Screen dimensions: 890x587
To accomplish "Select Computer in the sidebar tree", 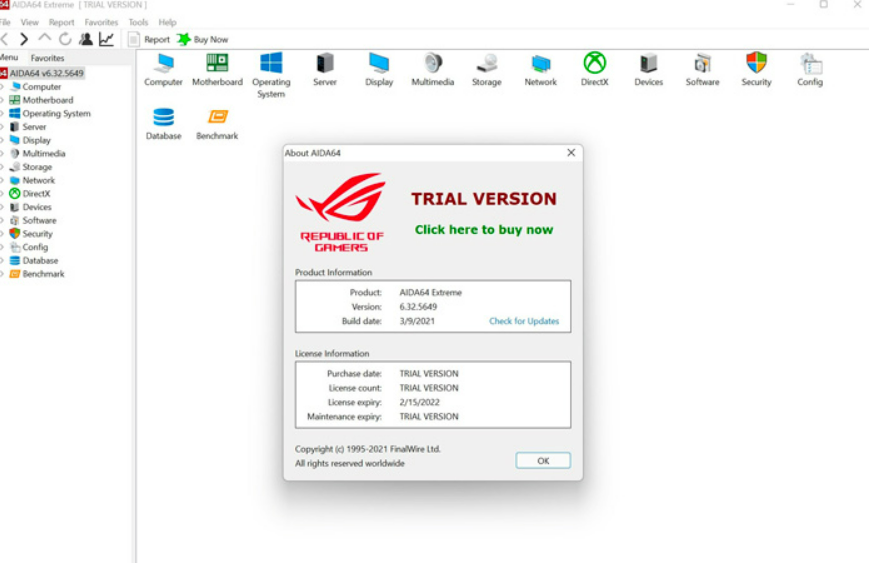I will tap(41, 87).
